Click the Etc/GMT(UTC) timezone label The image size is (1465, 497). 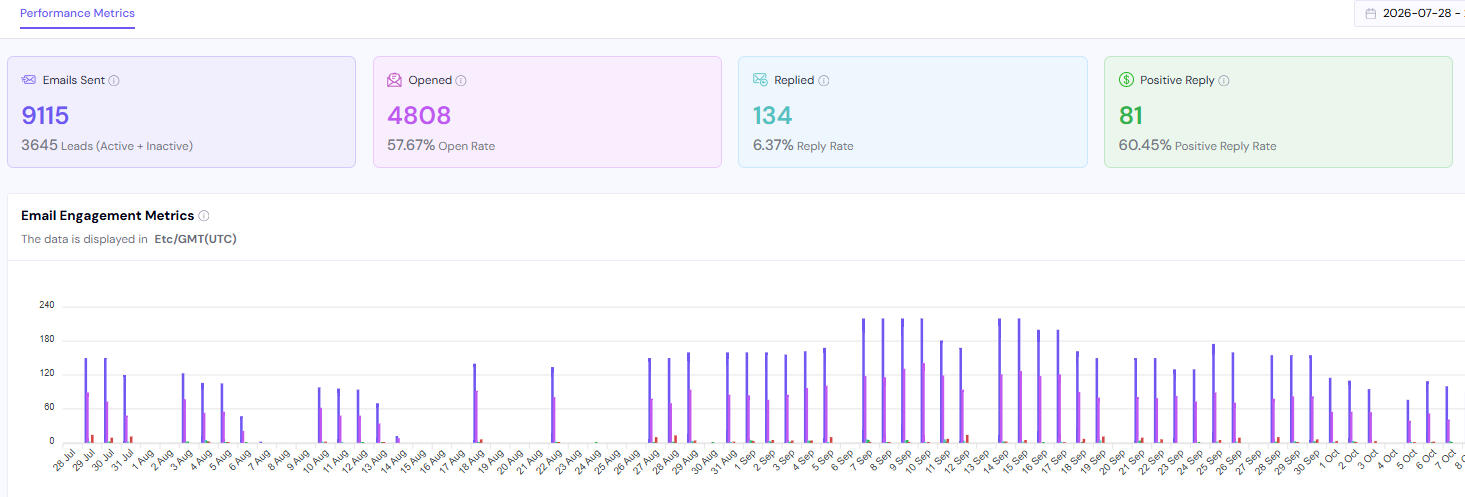(x=195, y=239)
